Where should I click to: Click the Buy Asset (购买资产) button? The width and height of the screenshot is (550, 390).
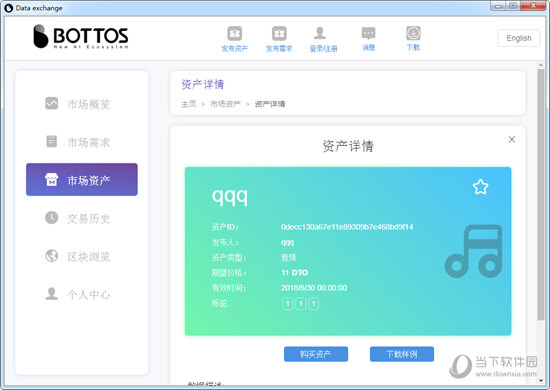point(316,354)
